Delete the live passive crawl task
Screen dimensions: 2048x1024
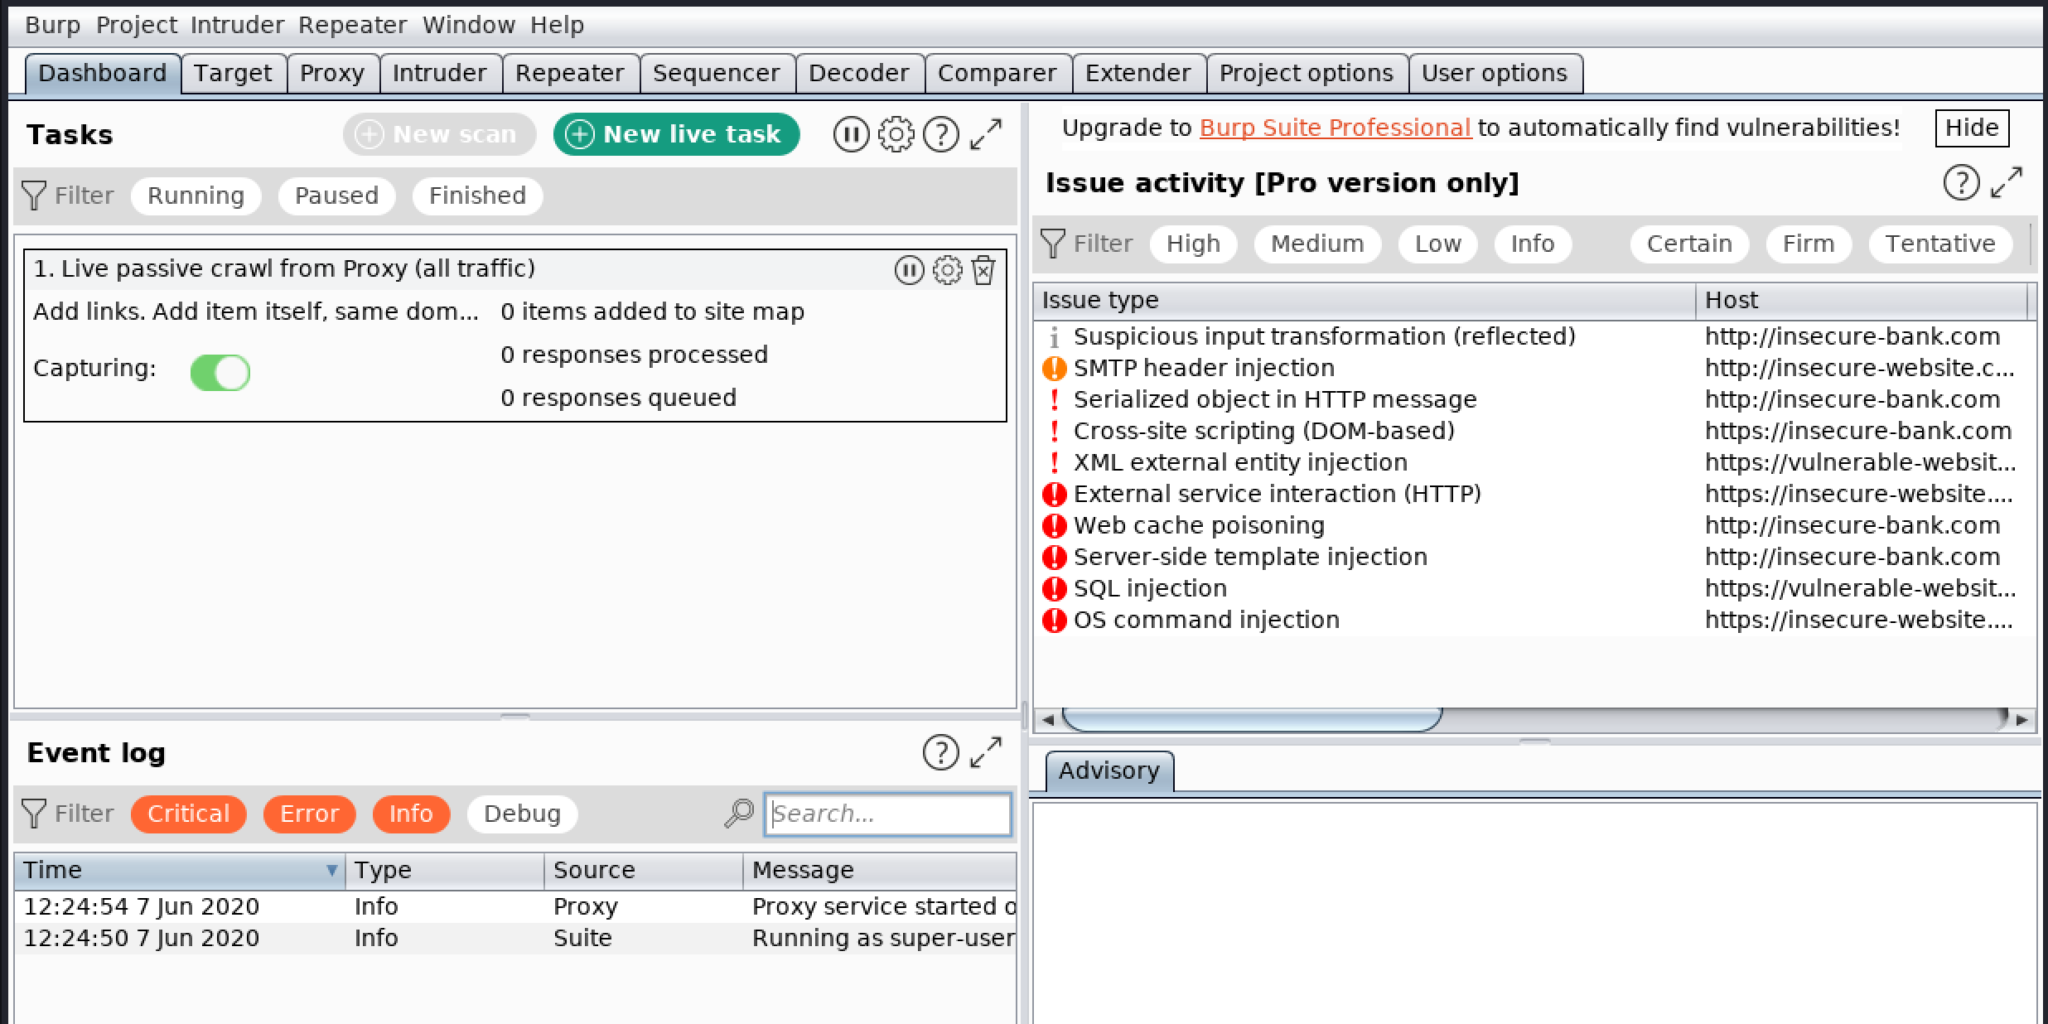984,270
